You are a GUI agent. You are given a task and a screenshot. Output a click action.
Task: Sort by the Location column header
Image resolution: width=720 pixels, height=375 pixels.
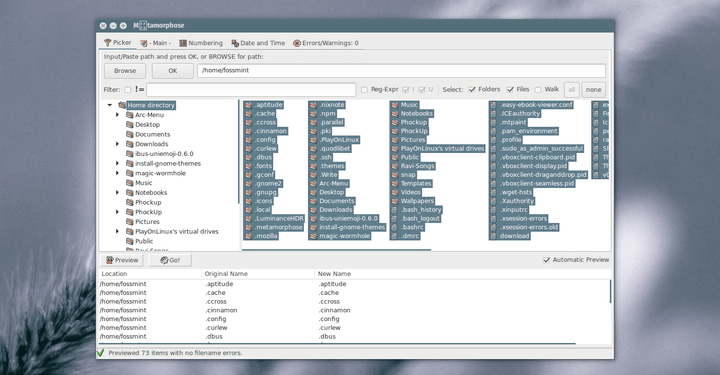[151, 274]
